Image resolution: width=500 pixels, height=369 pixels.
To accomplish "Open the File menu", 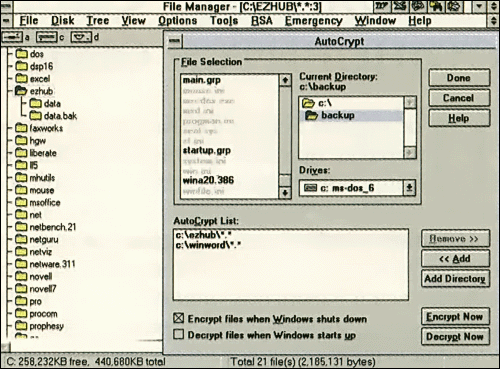I will click(29, 21).
